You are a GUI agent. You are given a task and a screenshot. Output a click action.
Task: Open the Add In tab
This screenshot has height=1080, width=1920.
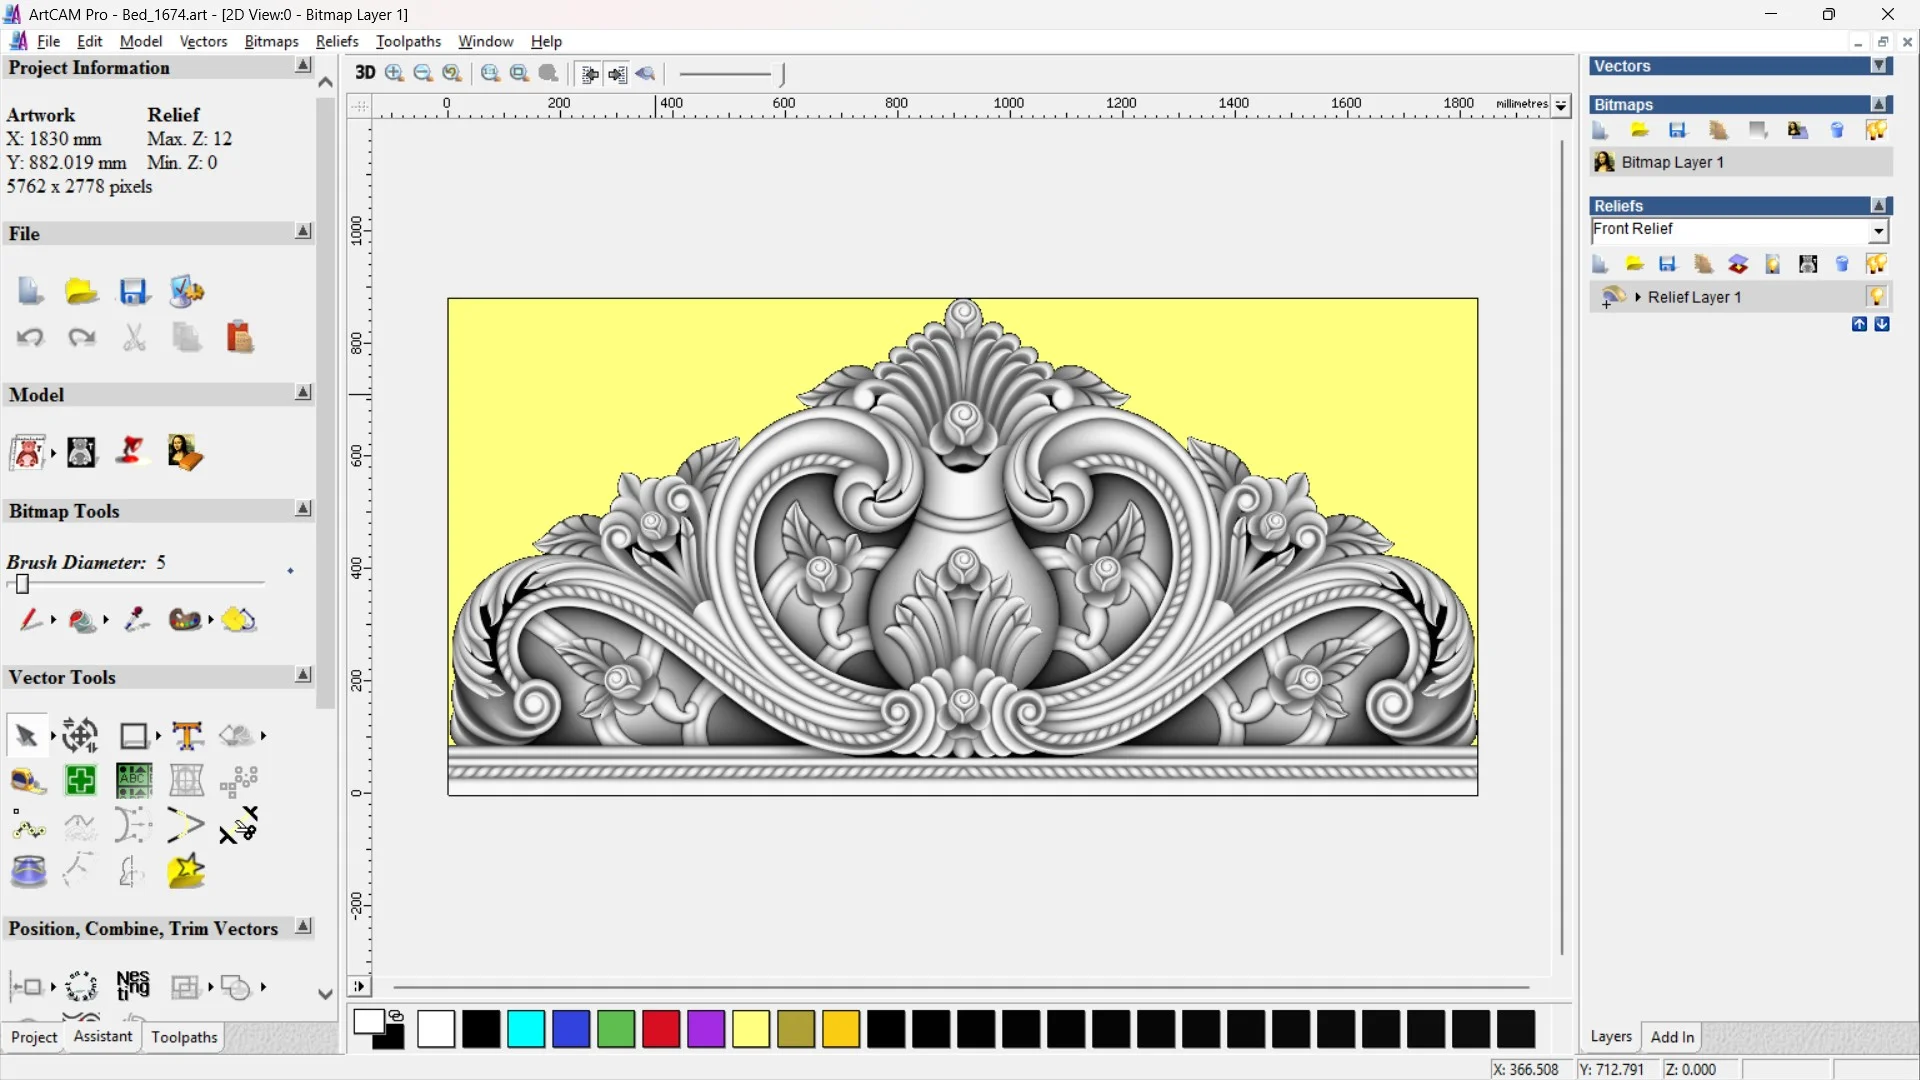(x=1672, y=1037)
